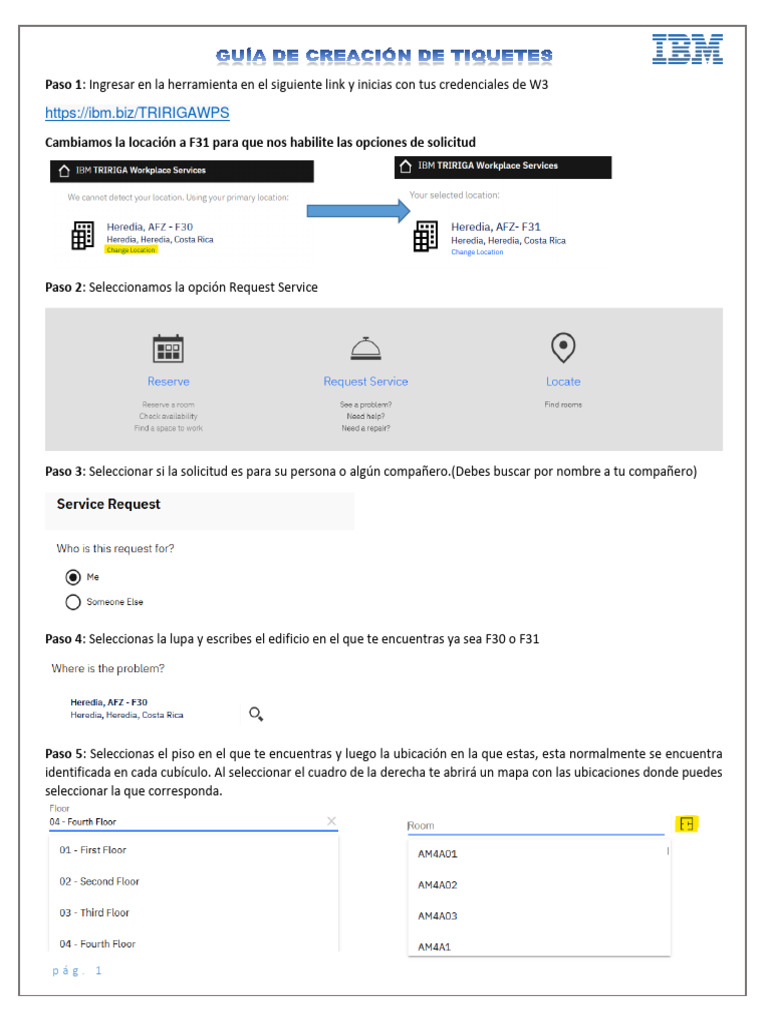The image size is (768, 1024).
Task: Click the IBM logo in the header
Action: 688,49
